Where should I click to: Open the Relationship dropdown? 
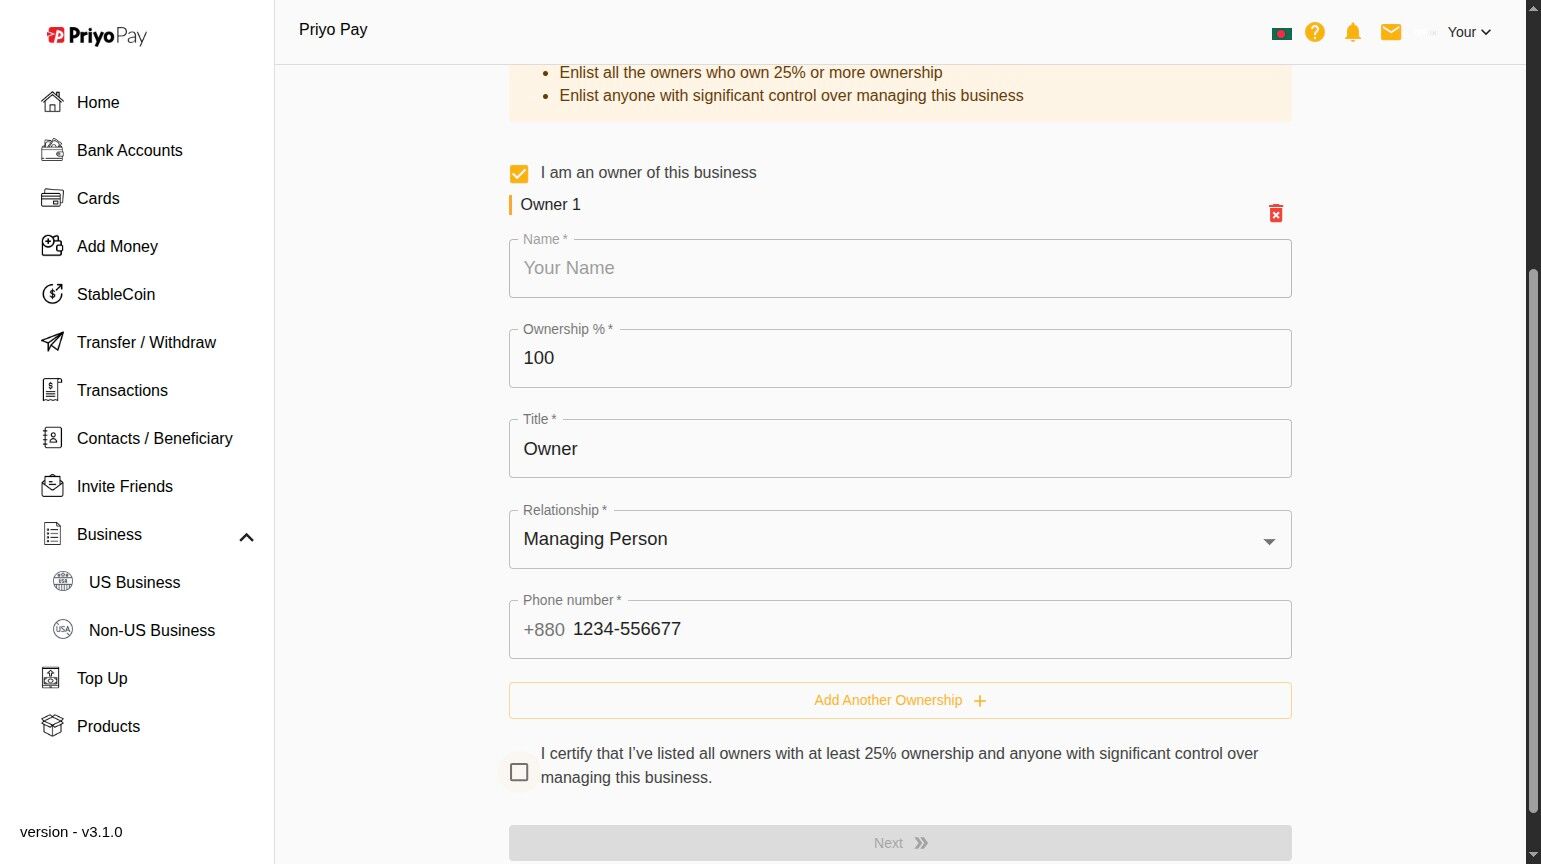(x=899, y=540)
